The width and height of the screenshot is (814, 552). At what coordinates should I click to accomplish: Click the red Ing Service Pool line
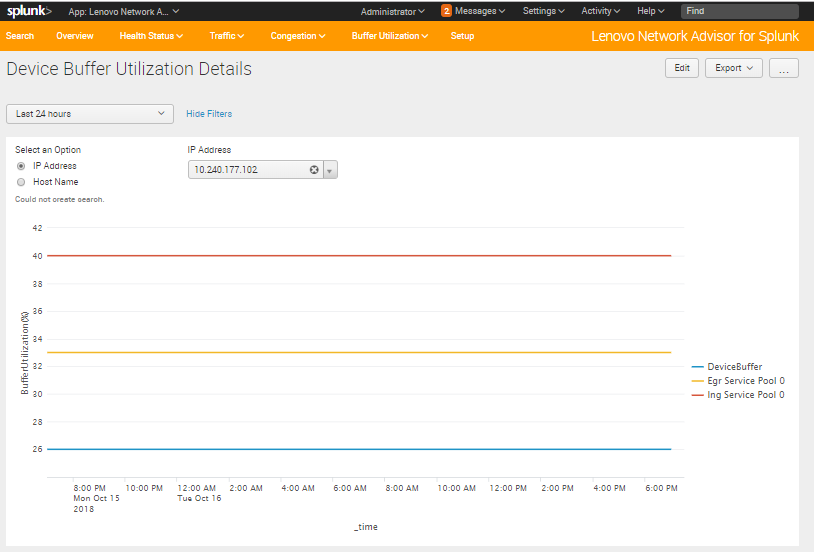point(359,255)
